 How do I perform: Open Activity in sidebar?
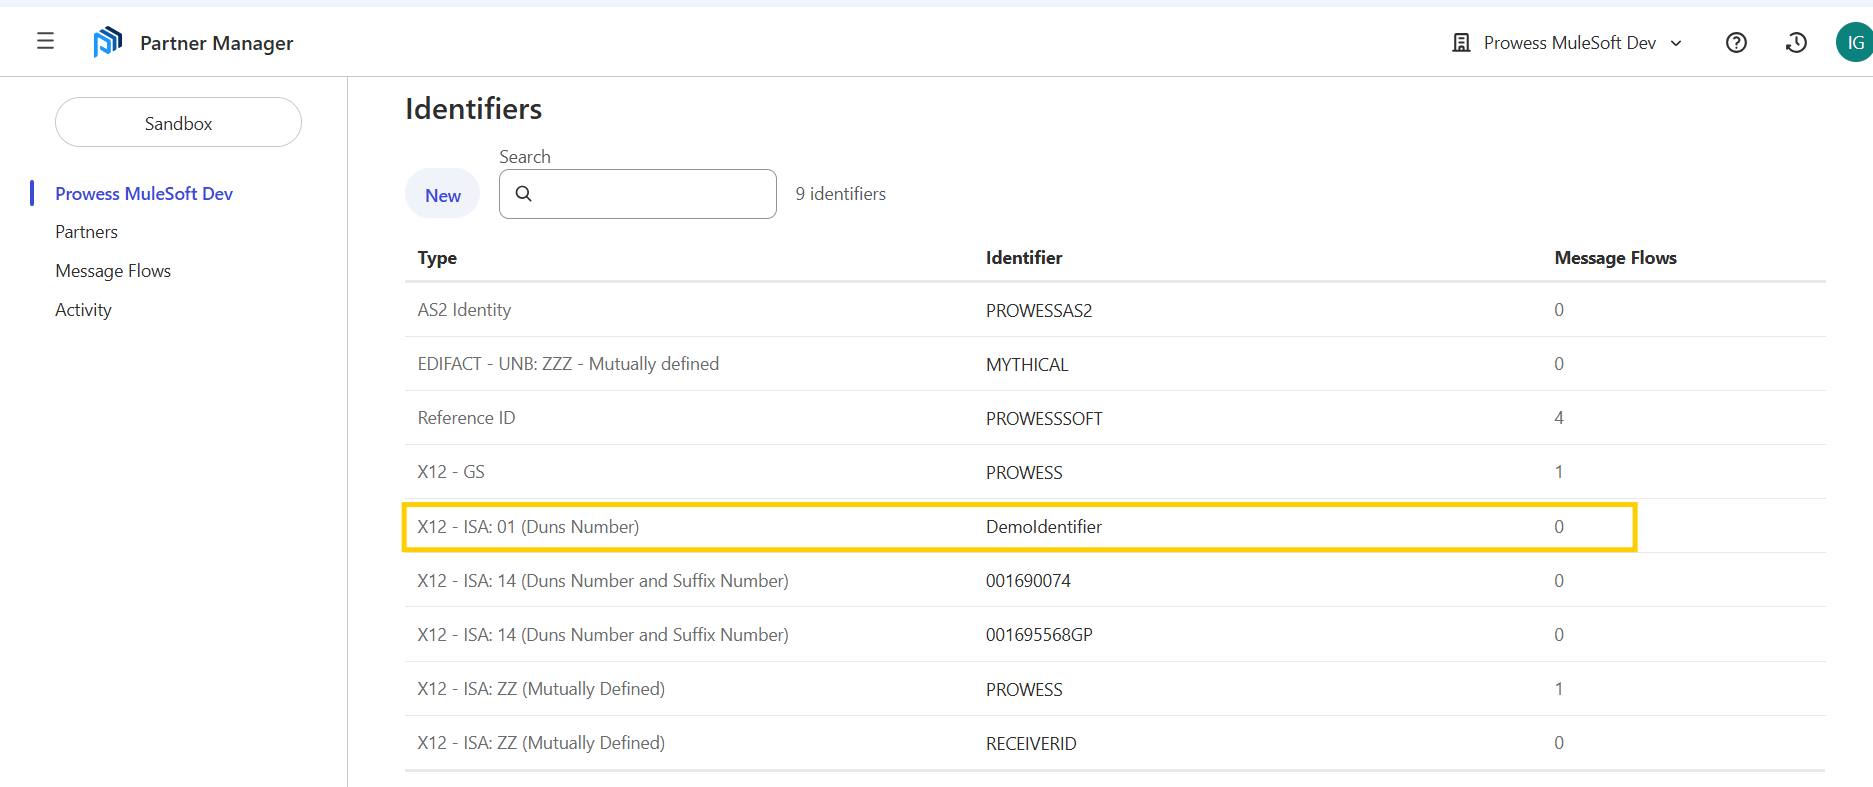click(x=84, y=310)
